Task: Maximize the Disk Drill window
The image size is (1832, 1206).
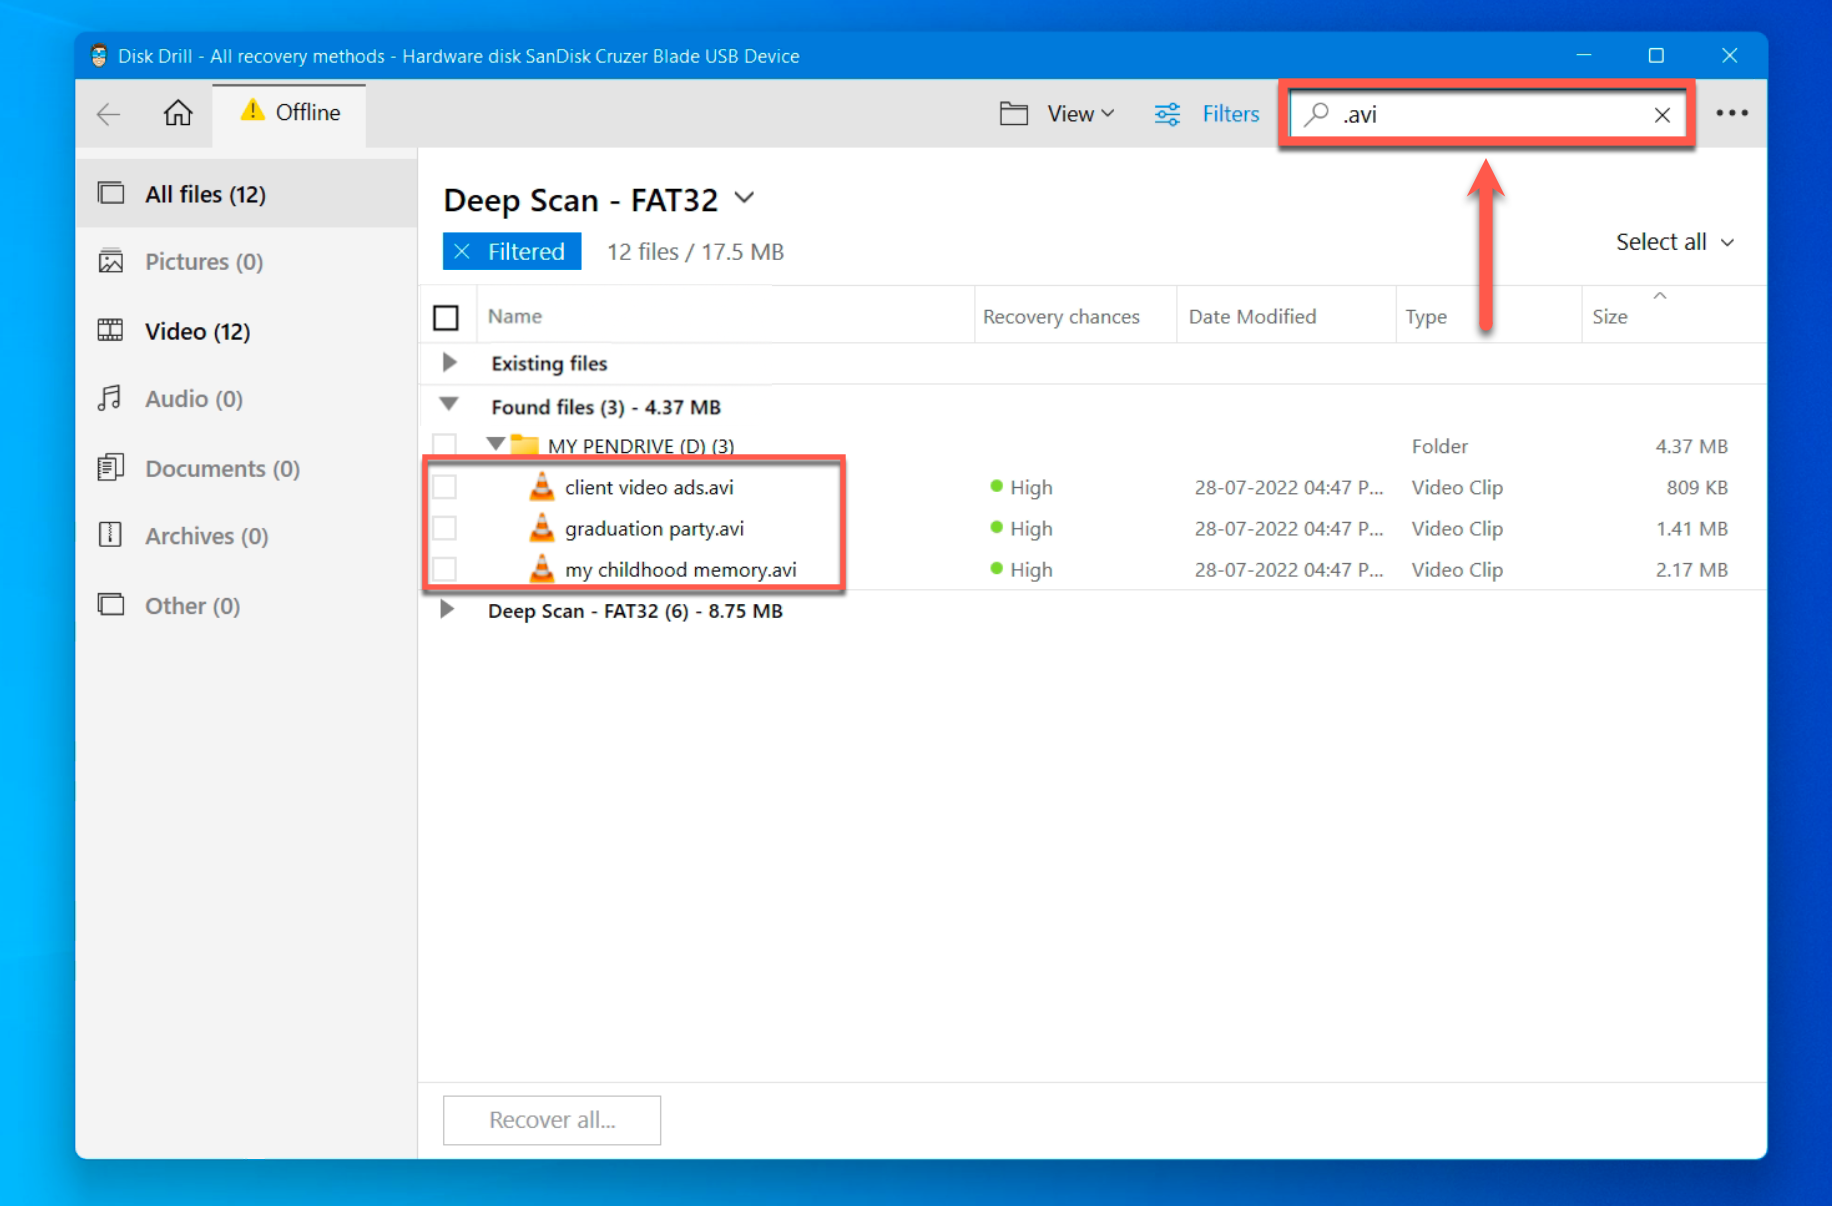Action: [x=1656, y=56]
